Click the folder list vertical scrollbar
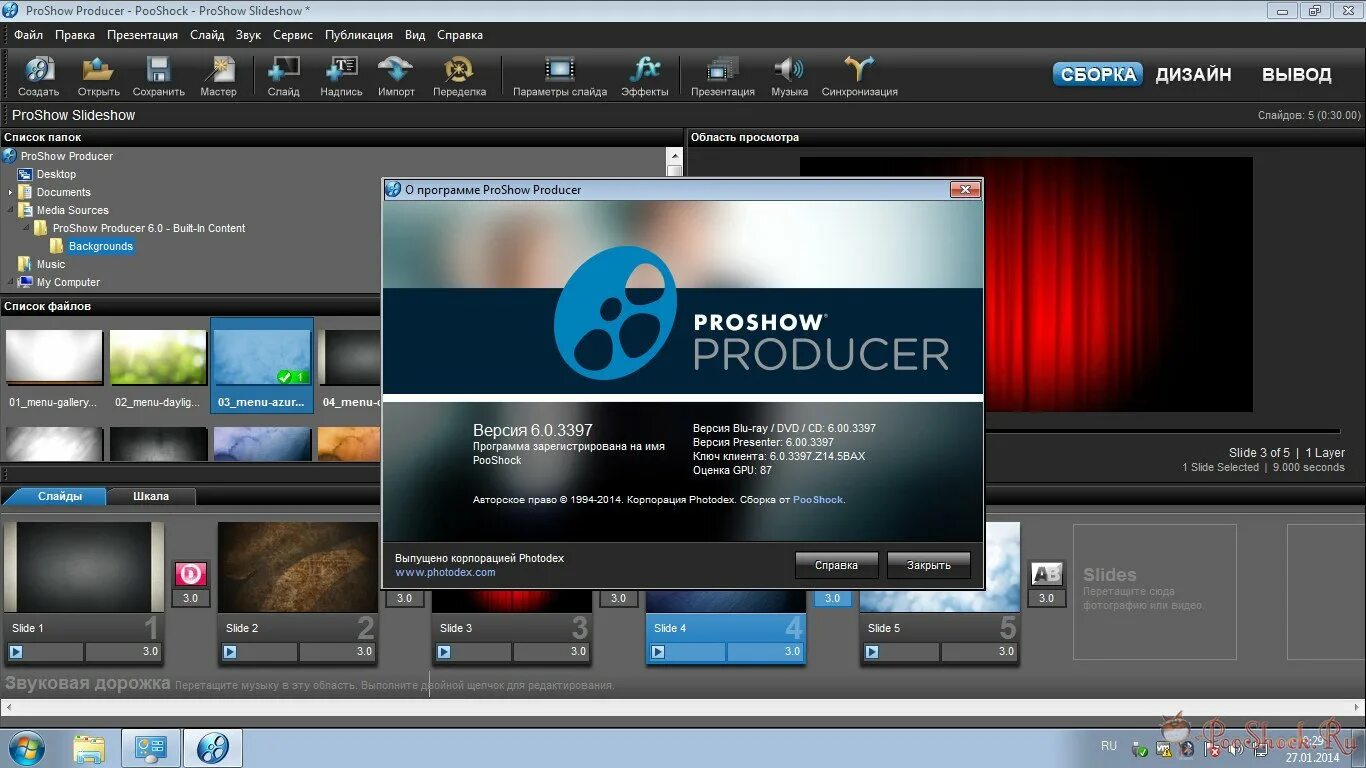The image size is (1366, 768). tap(675, 221)
